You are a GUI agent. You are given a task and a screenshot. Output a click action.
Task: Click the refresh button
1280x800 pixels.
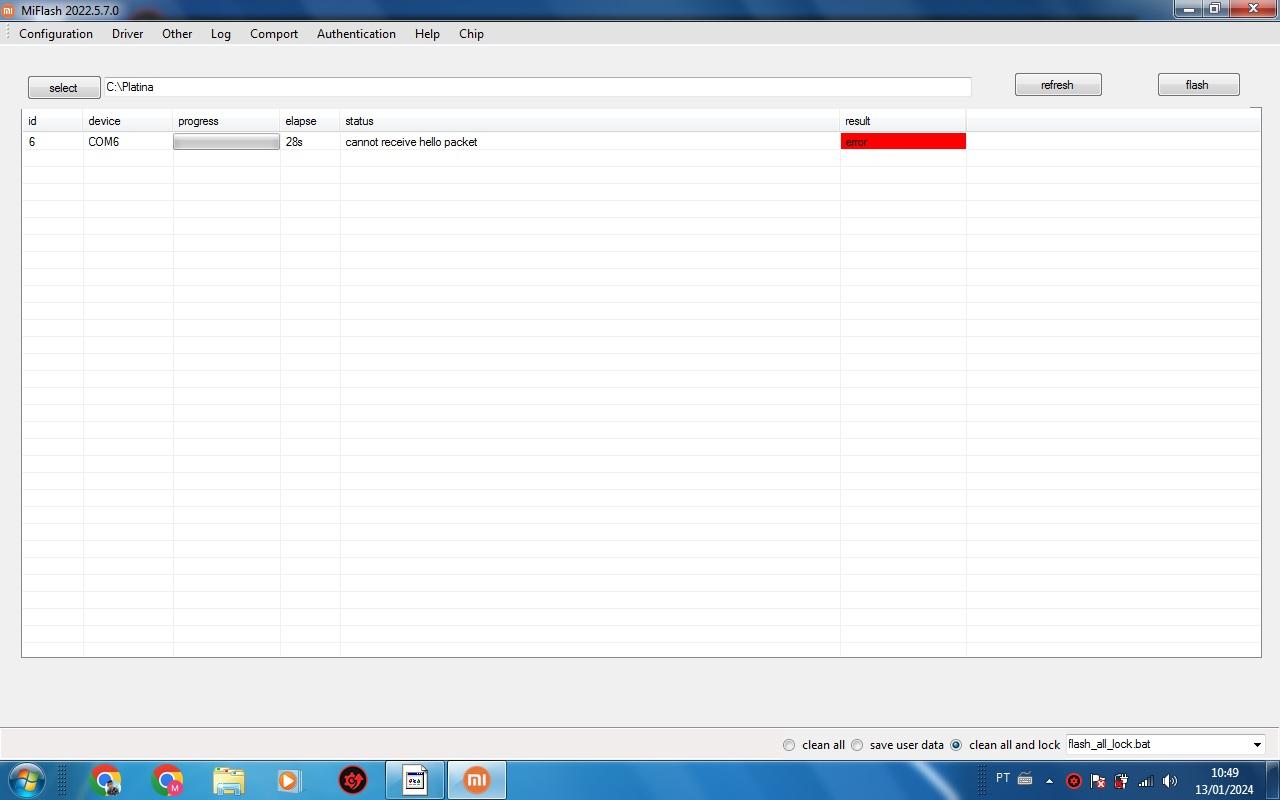1057,85
